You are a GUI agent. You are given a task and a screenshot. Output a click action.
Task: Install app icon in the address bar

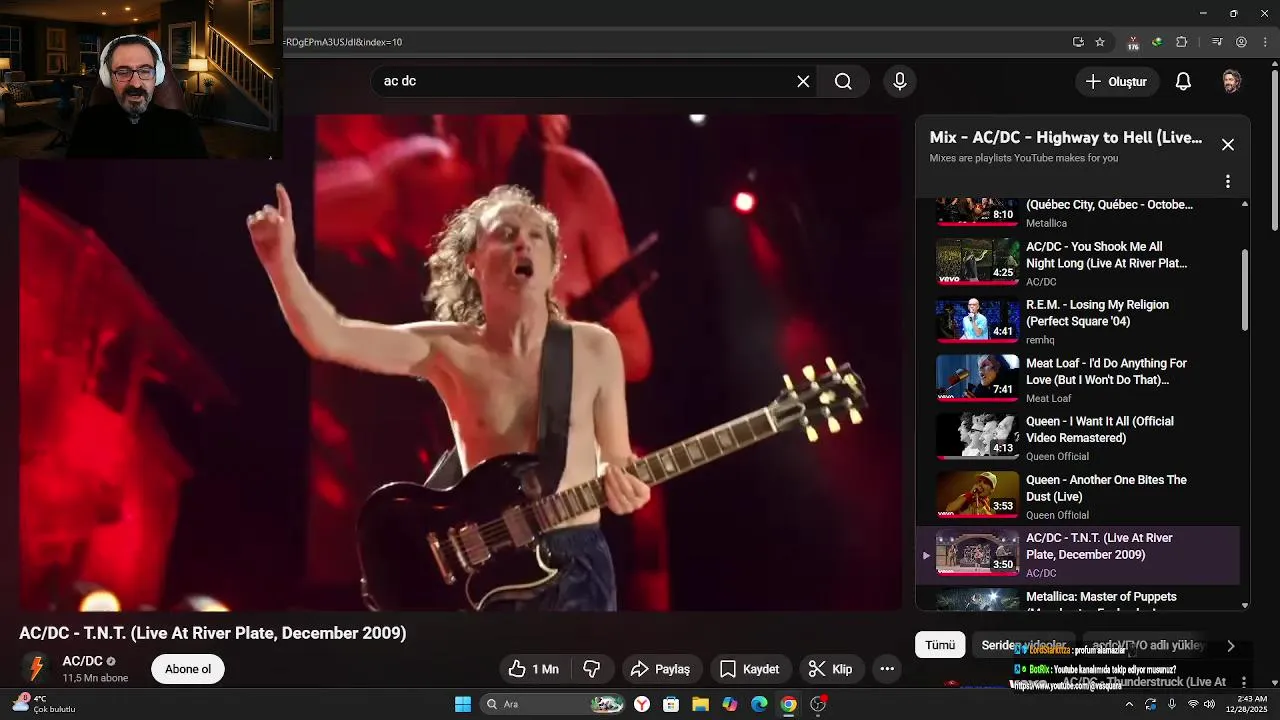1078,42
